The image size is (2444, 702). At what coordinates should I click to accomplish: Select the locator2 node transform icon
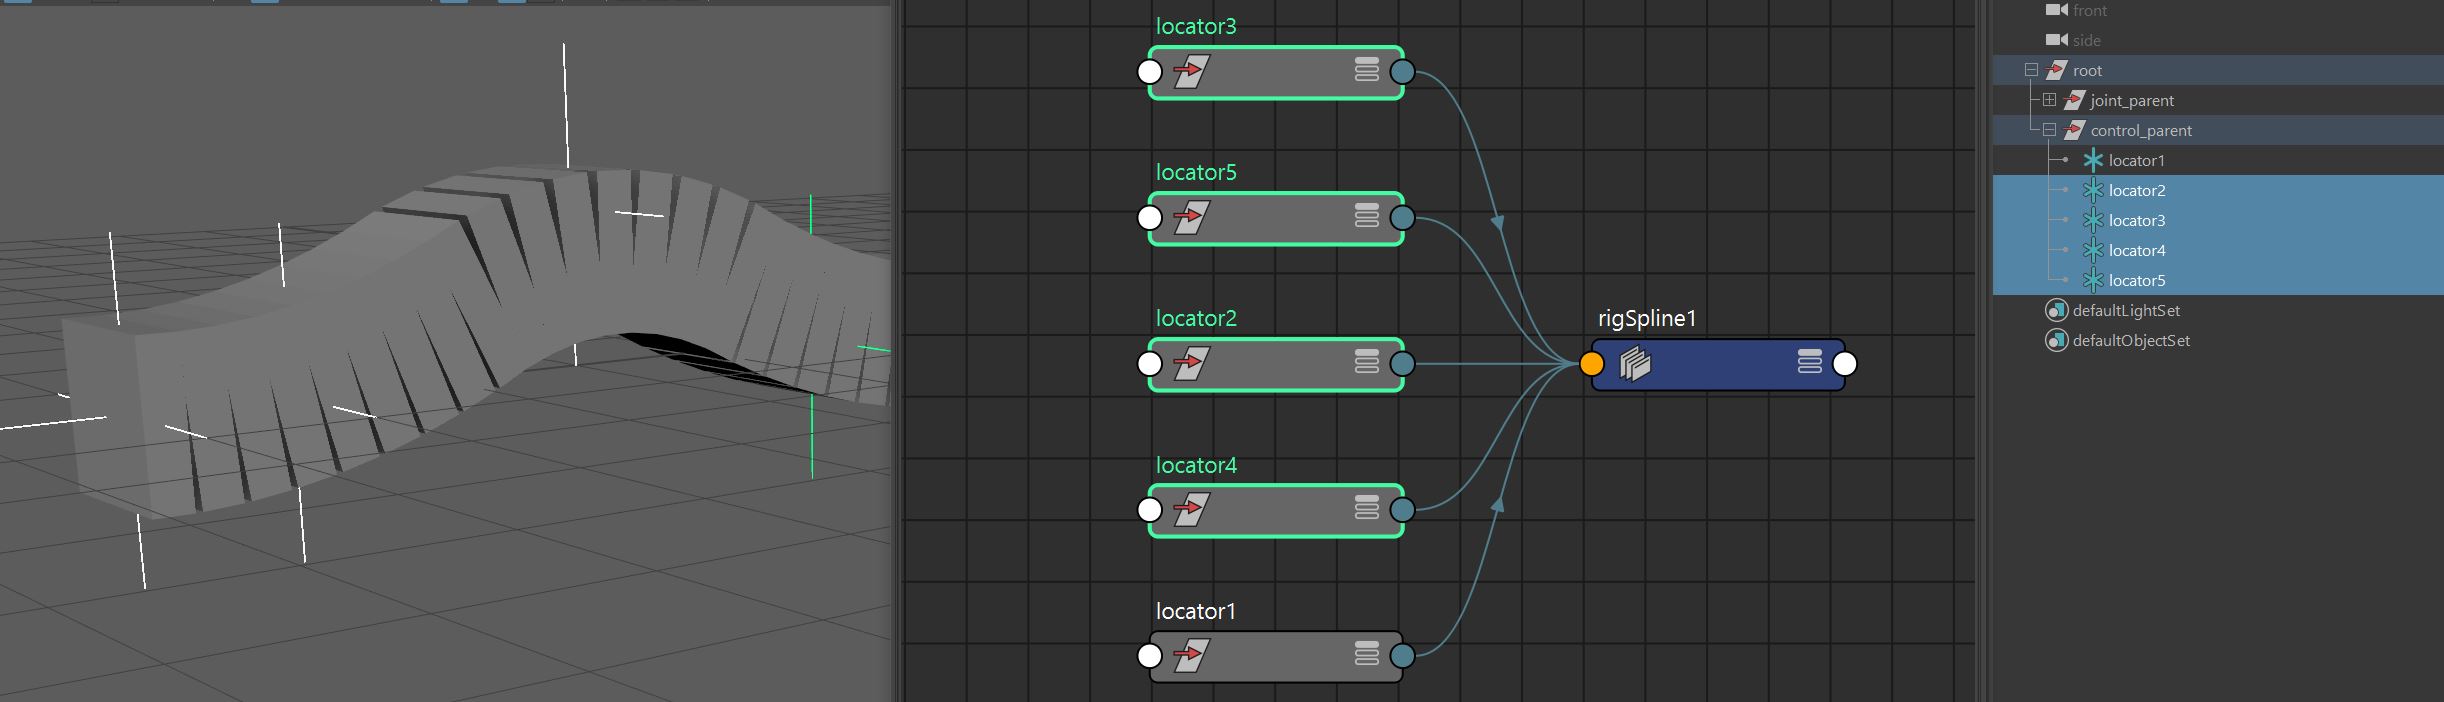tap(1191, 364)
